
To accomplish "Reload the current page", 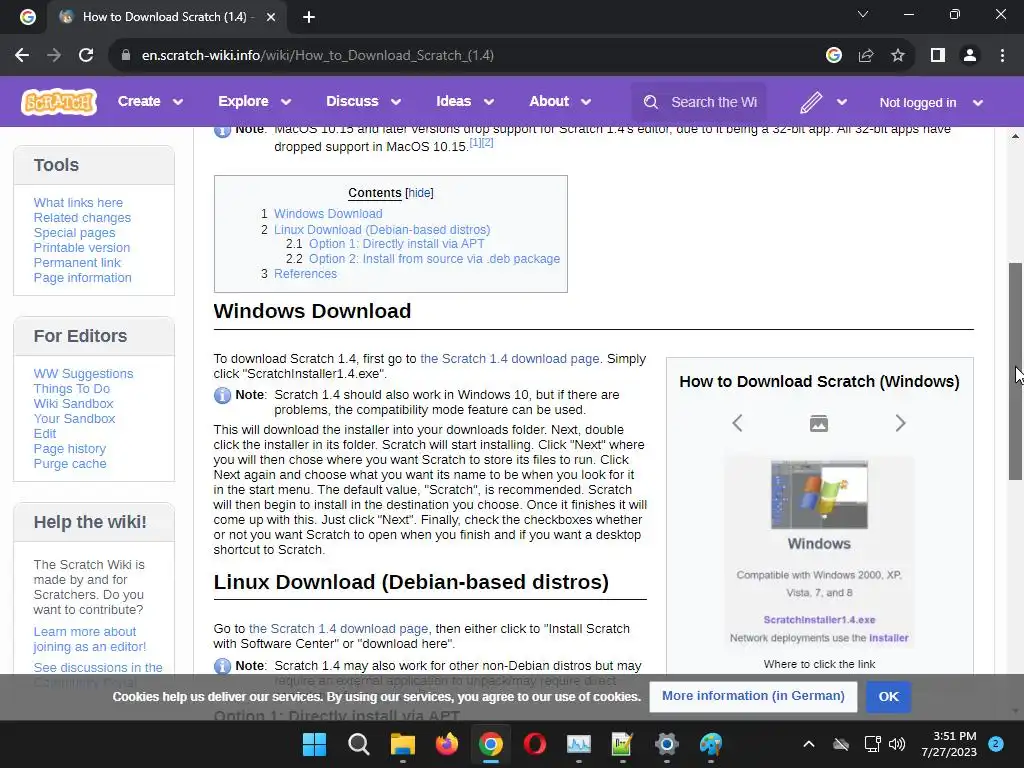I will click(86, 56).
